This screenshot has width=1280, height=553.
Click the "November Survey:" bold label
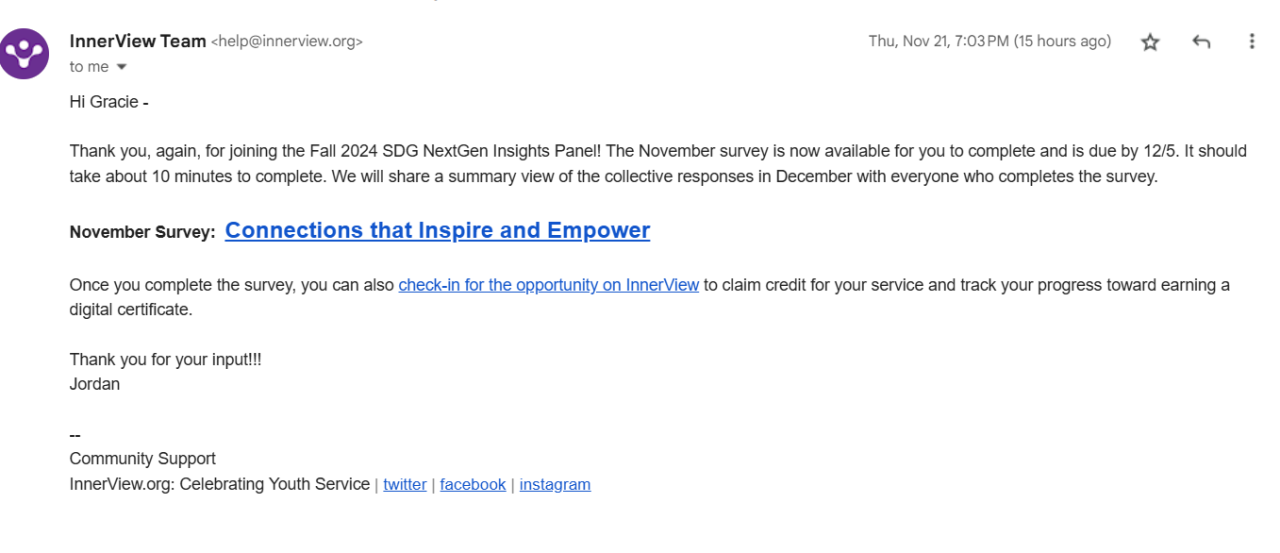click(142, 232)
